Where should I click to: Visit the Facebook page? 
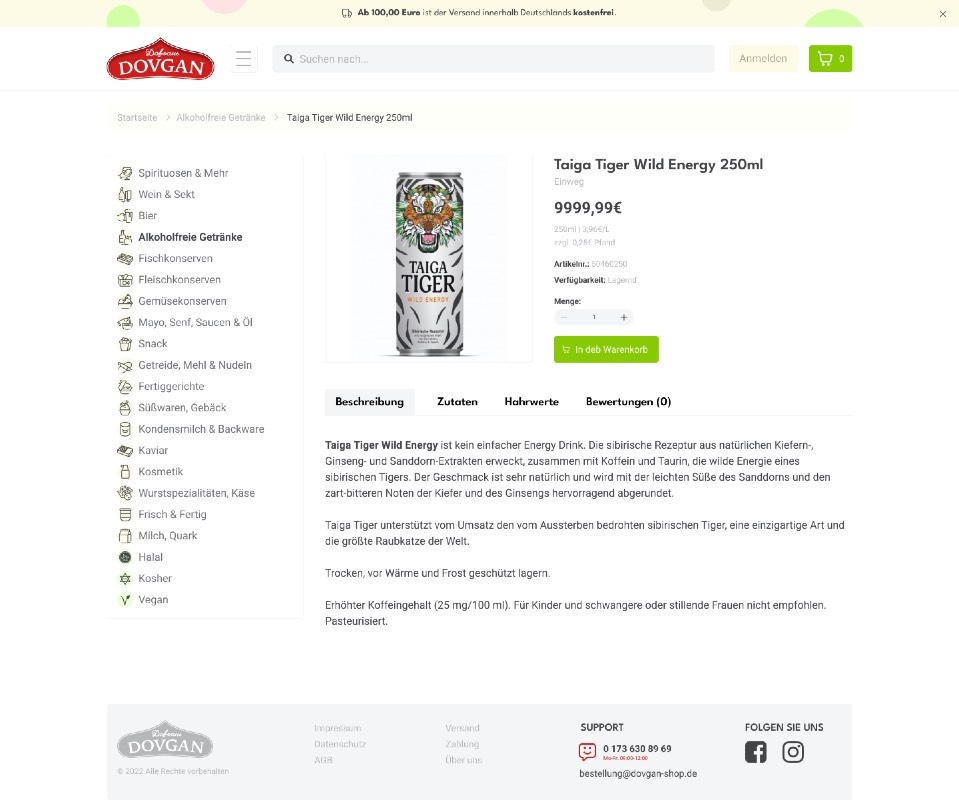(755, 752)
